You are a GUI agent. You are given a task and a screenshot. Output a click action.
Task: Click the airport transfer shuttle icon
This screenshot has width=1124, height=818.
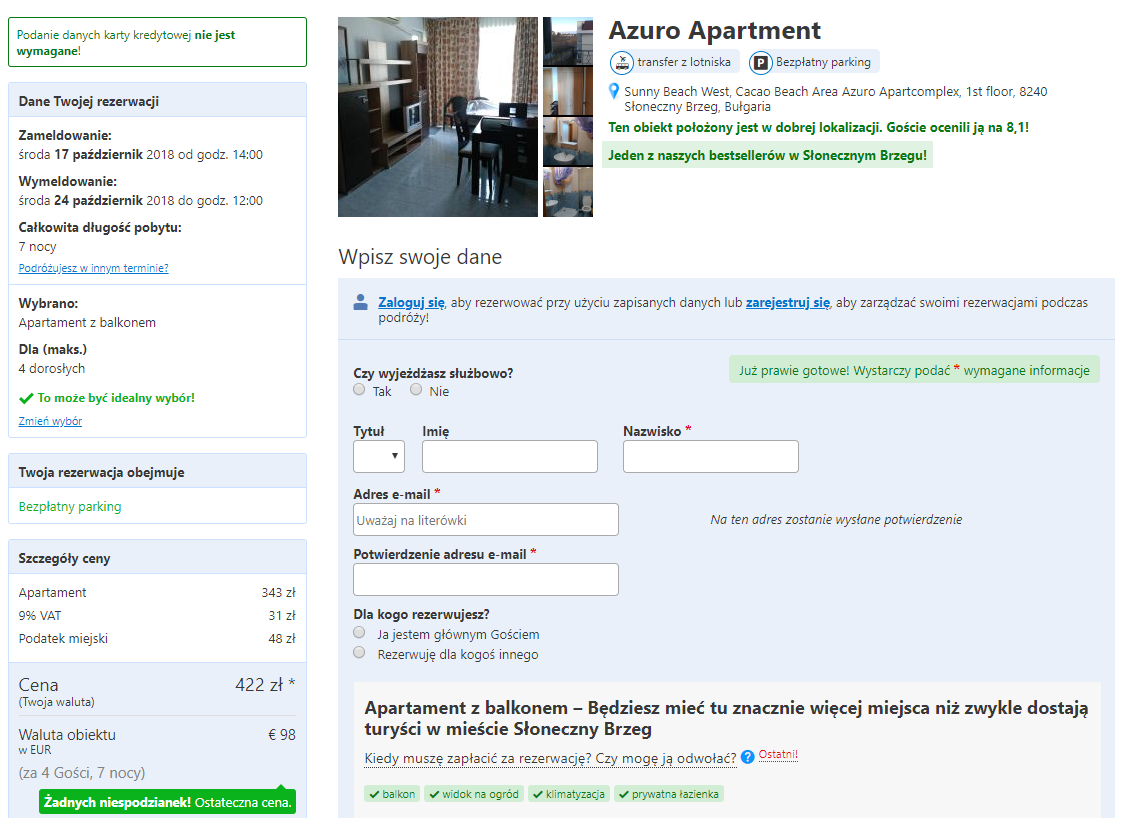click(621, 62)
